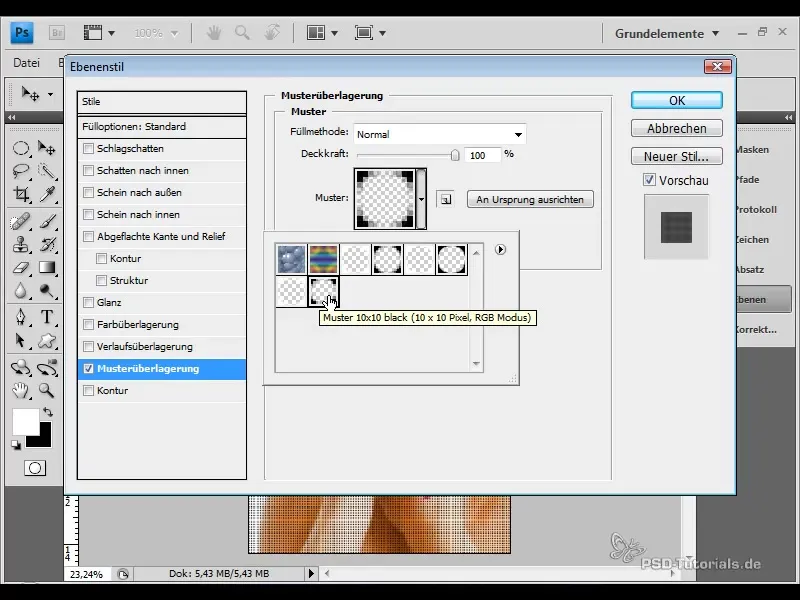This screenshot has height=600, width=800.
Task: Select the Zoom magnifier in tool panel
Action: pyautogui.click(x=46, y=390)
